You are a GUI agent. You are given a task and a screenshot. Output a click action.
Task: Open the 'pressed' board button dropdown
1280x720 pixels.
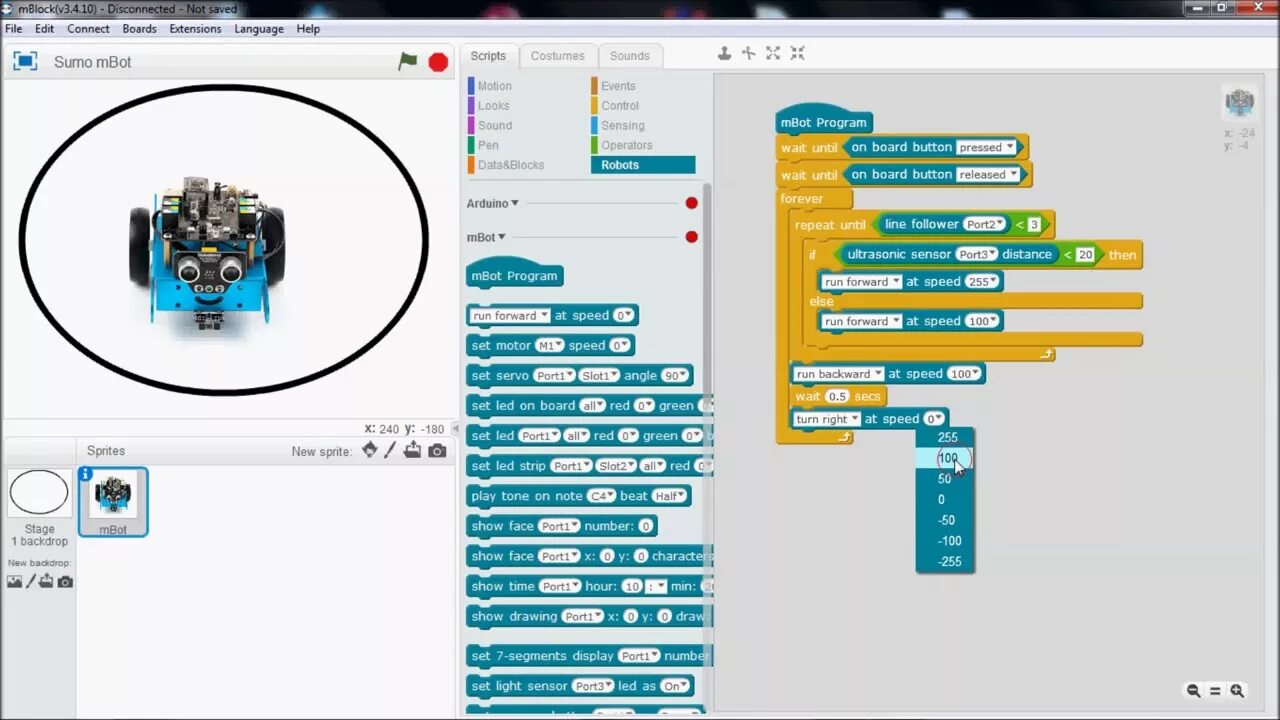pyautogui.click(x=986, y=147)
